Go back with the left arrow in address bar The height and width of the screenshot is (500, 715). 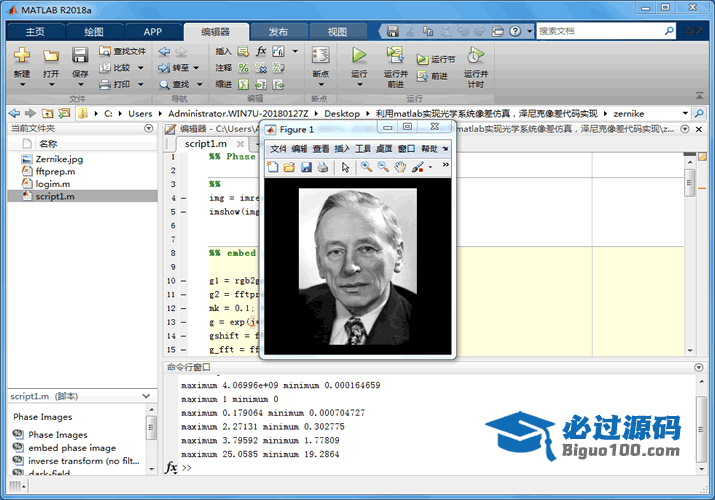[15, 113]
